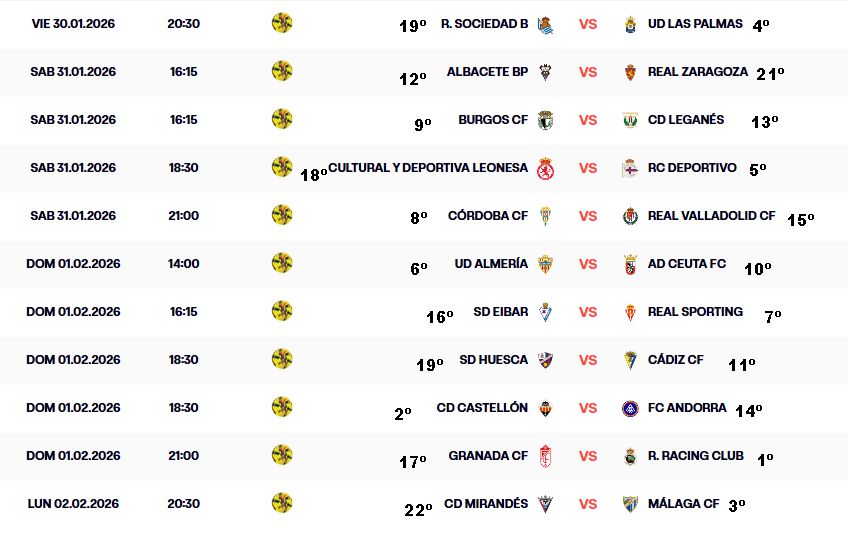
Task: Click broadcaster logo in CD Mirandés row
Action: (282, 502)
